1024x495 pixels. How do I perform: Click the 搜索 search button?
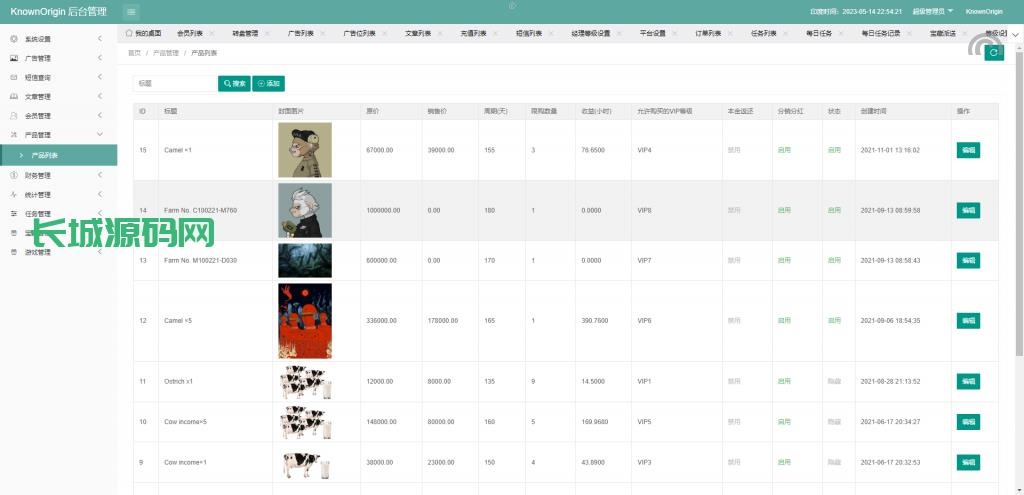(234, 84)
